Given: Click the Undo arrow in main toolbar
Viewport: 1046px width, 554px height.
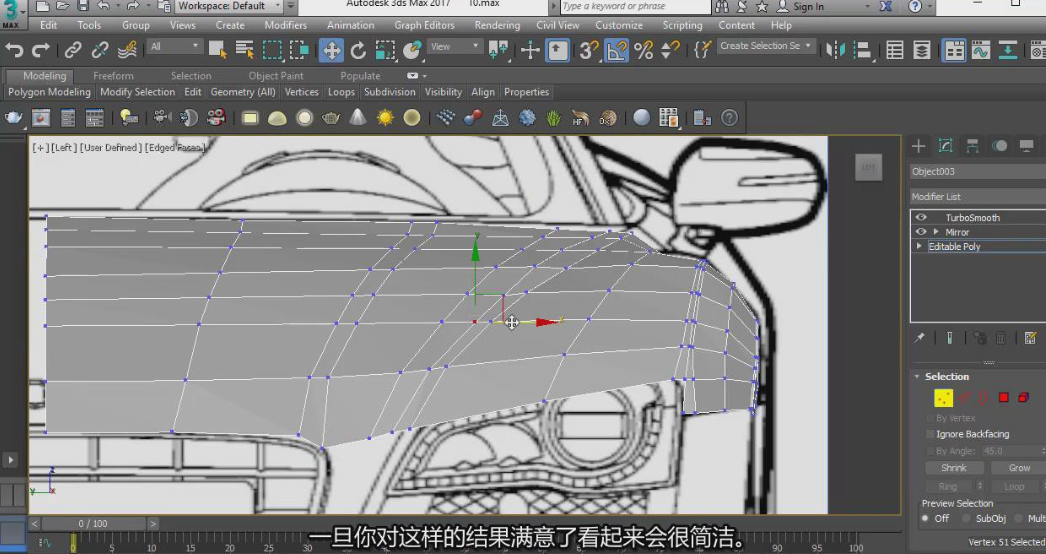Looking at the screenshot, I should [14, 50].
